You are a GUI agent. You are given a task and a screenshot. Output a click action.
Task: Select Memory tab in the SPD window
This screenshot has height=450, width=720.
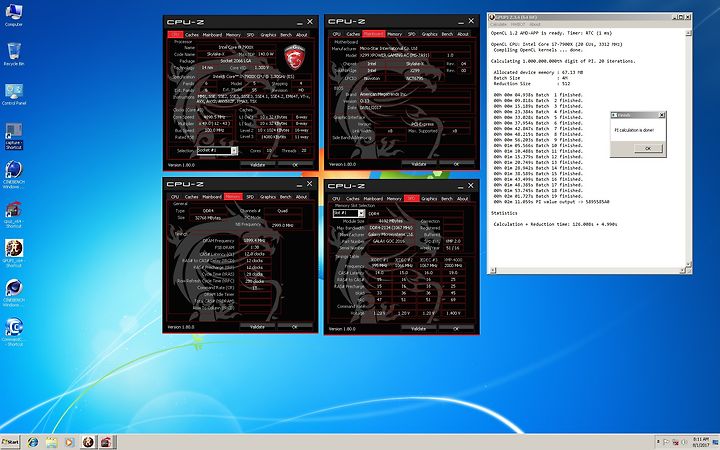[x=394, y=198]
